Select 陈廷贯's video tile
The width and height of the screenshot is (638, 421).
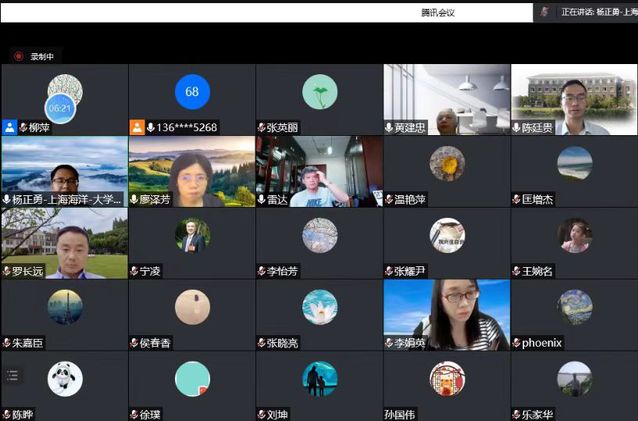(574, 98)
